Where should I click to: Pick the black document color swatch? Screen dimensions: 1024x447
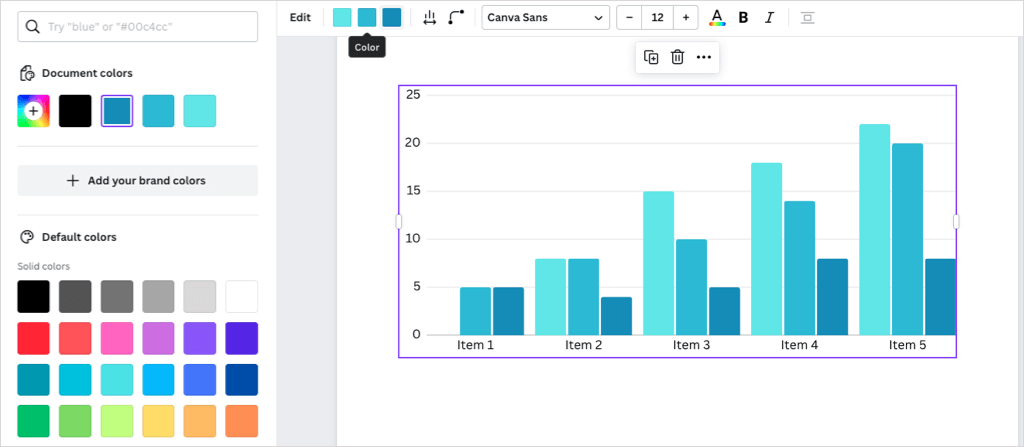(x=75, y=111)
